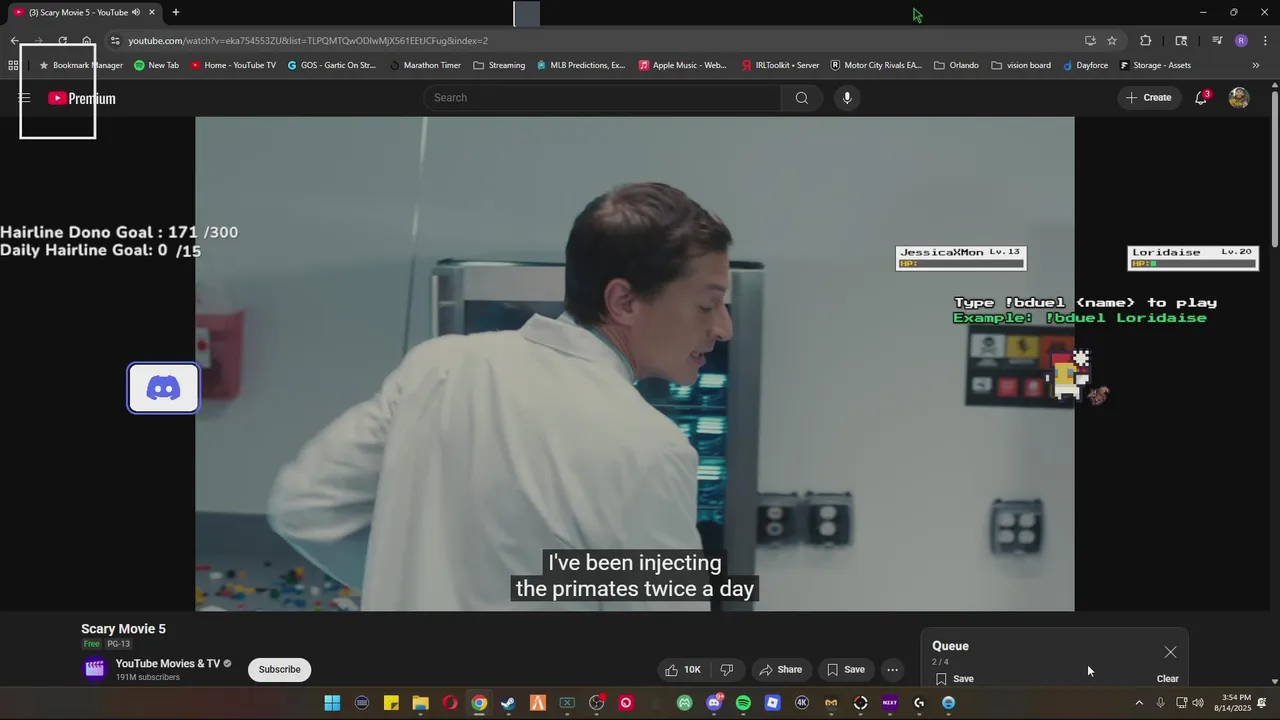
Task: Click the Scary Movie 5 title text
Action: (123, 629)
